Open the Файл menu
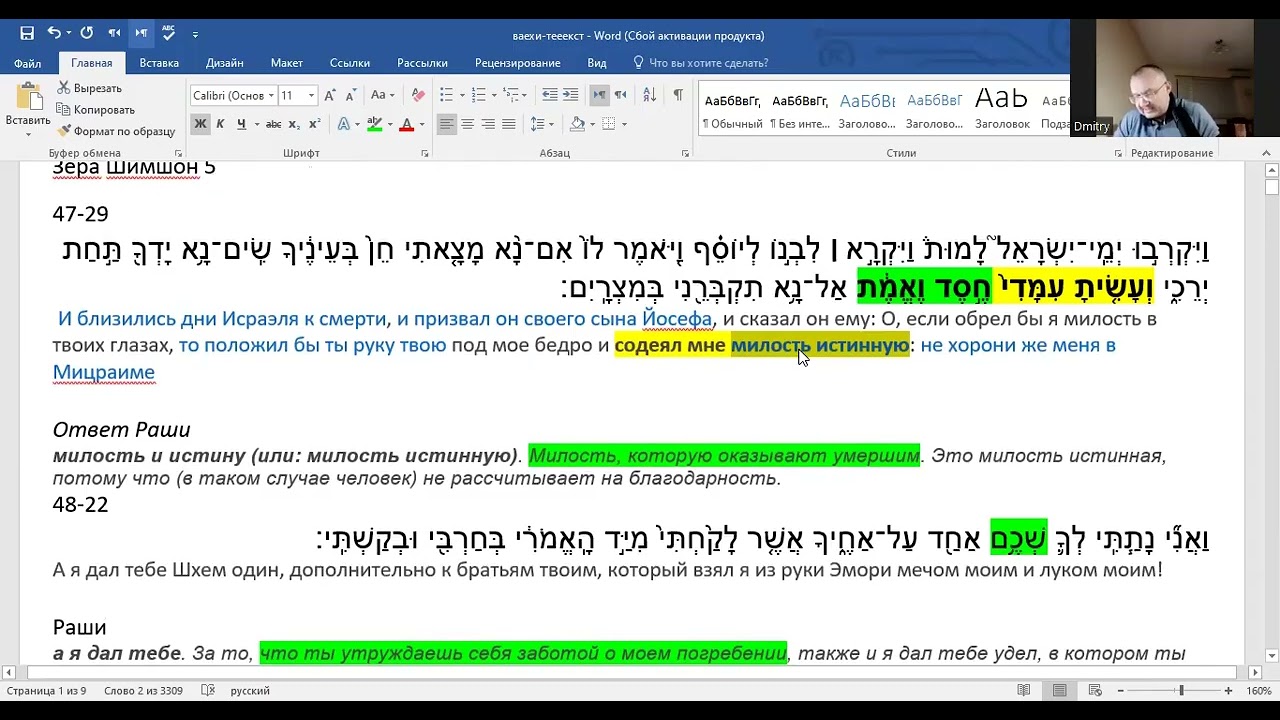Image resolution: width=1280 pixels, height=720 pixels. pos(27,63)
